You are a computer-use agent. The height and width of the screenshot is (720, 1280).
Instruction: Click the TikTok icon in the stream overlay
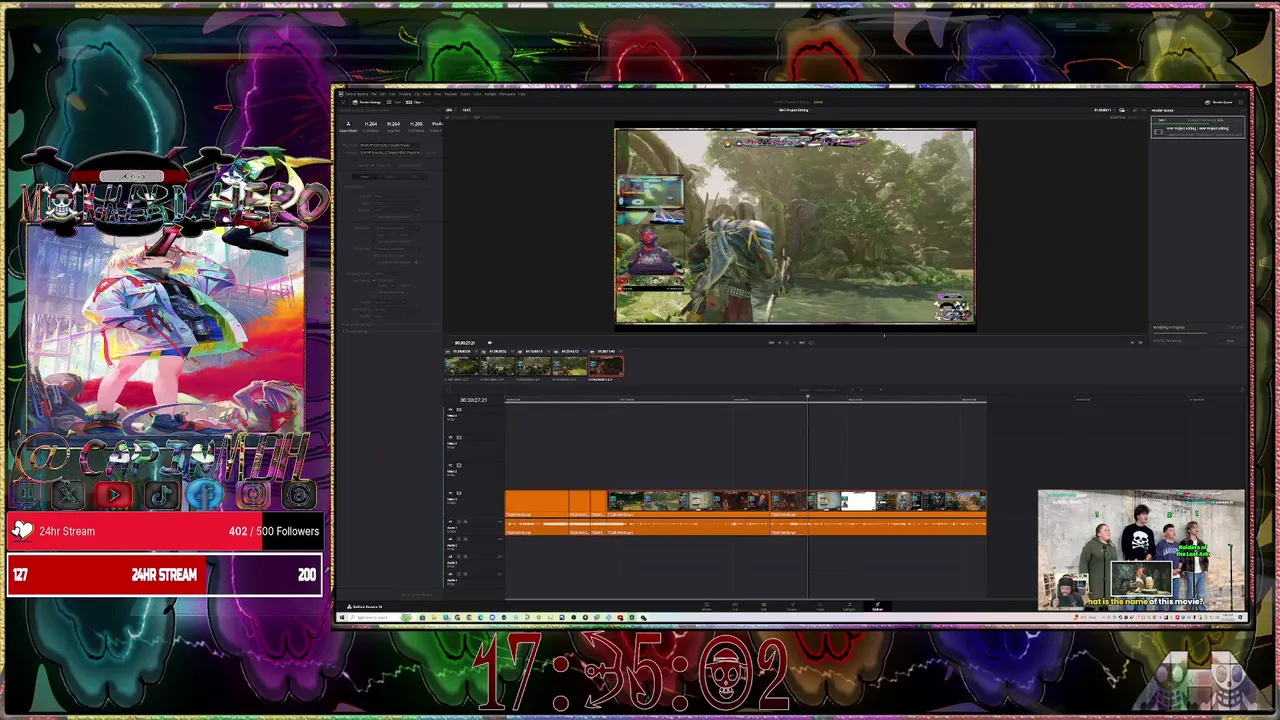[161, 494]
